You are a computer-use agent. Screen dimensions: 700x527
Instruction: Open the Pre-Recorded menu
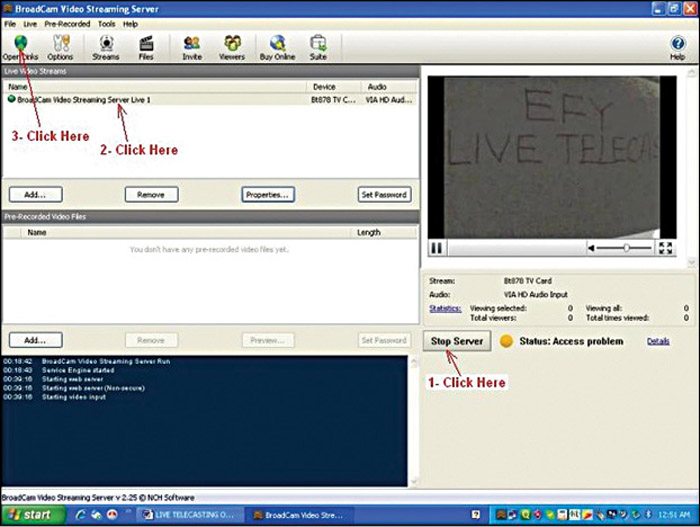pyautogui.click(x=67, y=23)
